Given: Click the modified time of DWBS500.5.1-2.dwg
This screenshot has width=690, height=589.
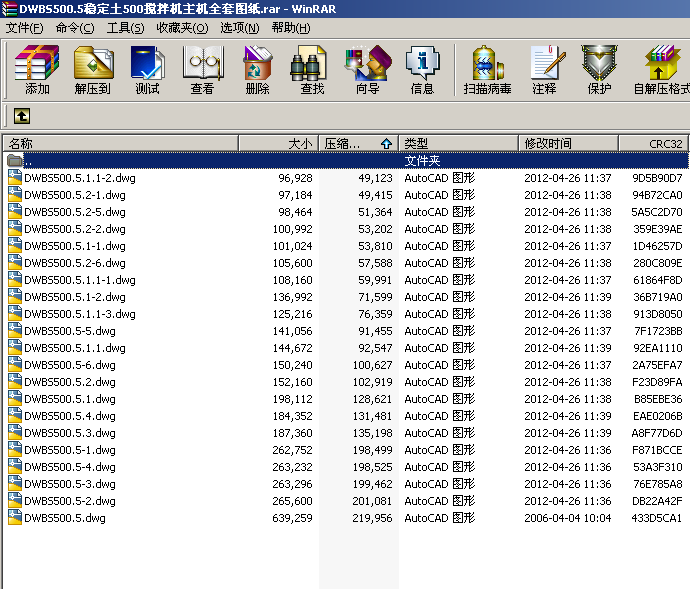Looking at the screenshot, I should click(x=568, y=297).
